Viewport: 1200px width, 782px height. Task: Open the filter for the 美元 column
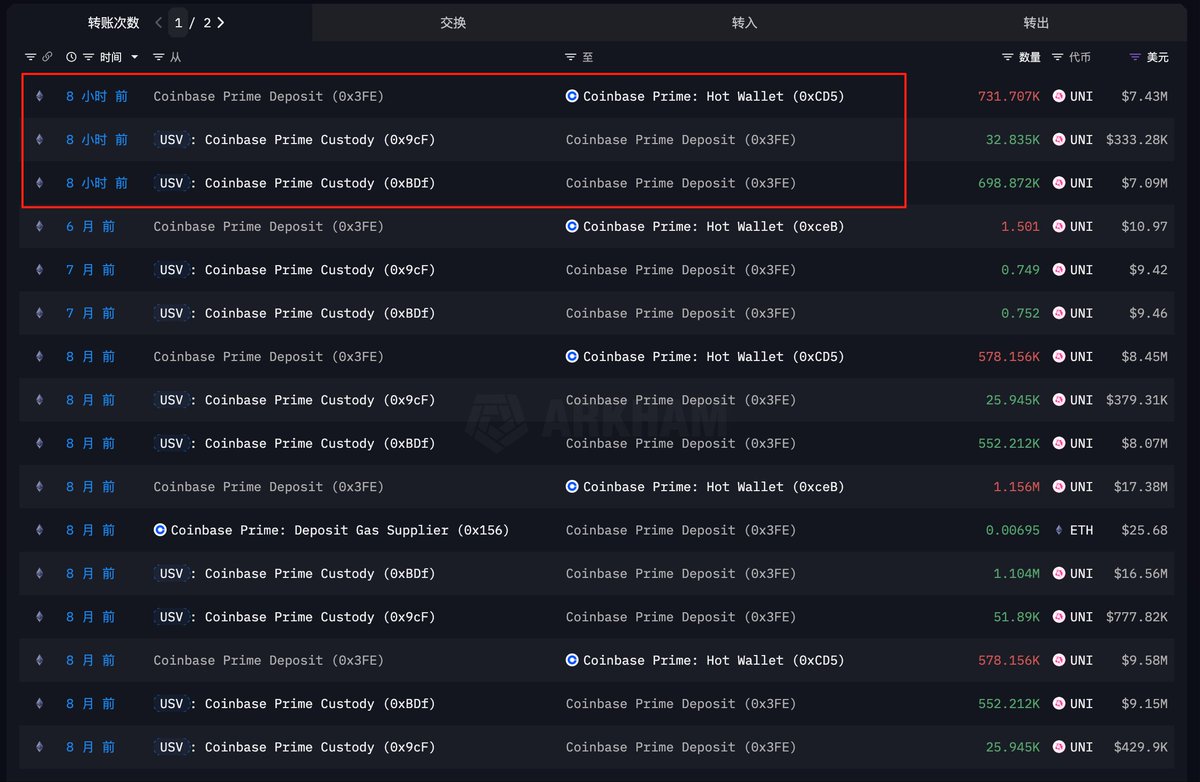(1135, 57)
